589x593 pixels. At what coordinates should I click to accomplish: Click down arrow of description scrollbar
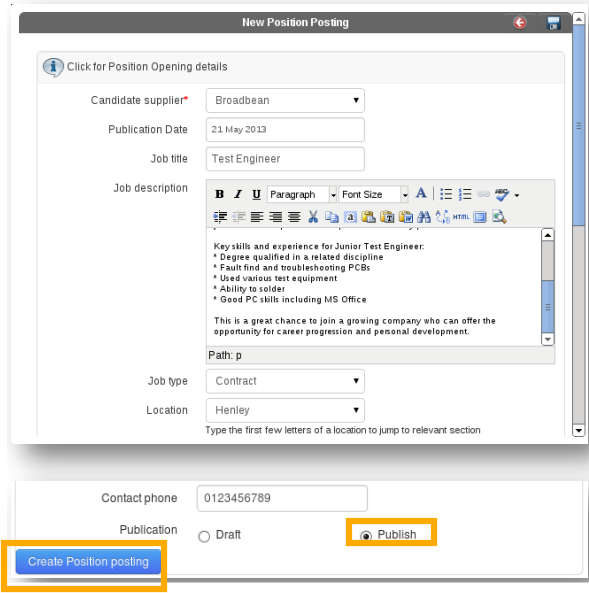[x=547, y=339]
